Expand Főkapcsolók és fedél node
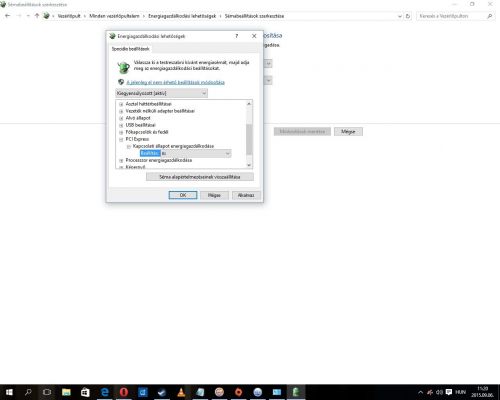 [x=121, y=132]
